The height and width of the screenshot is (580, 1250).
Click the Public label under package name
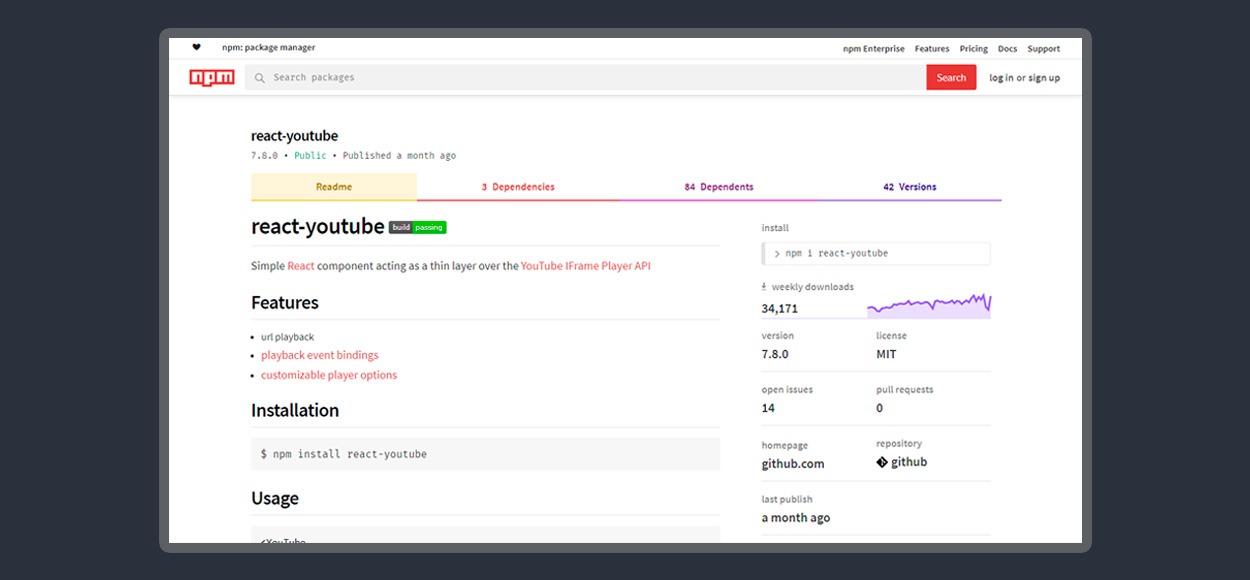point(310,156)
